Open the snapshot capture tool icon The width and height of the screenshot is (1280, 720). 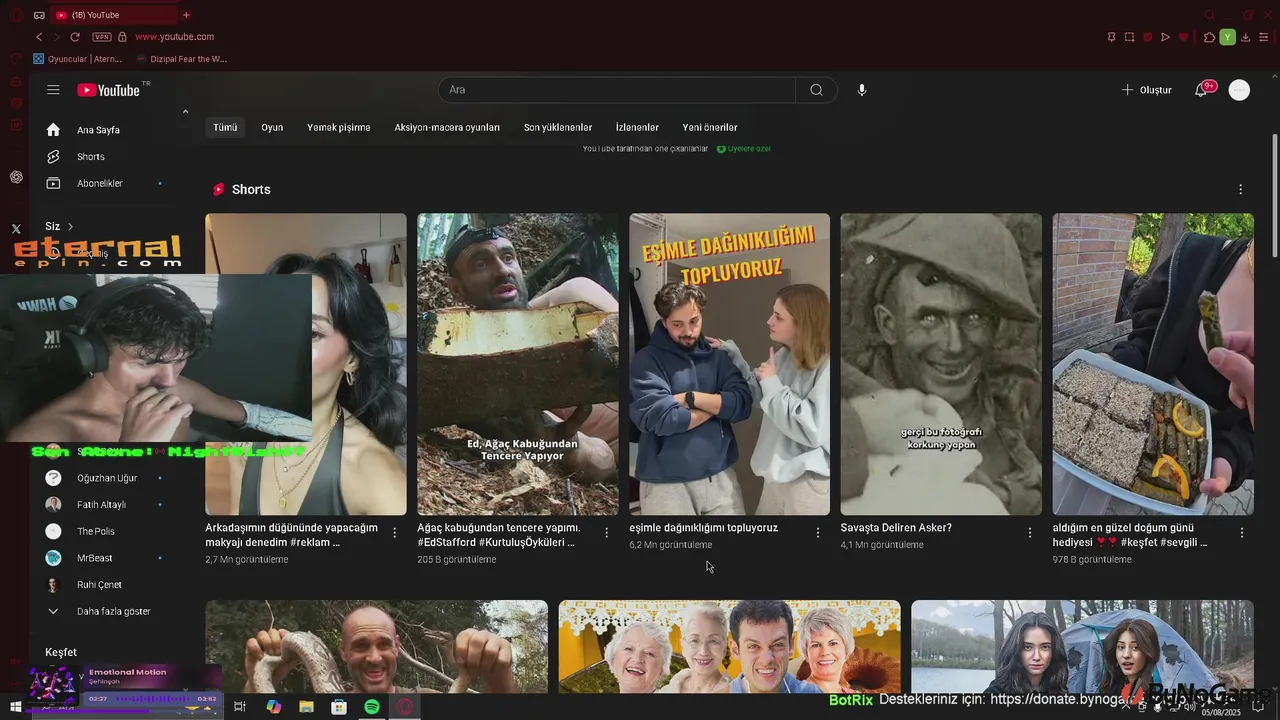(1129, 37)
